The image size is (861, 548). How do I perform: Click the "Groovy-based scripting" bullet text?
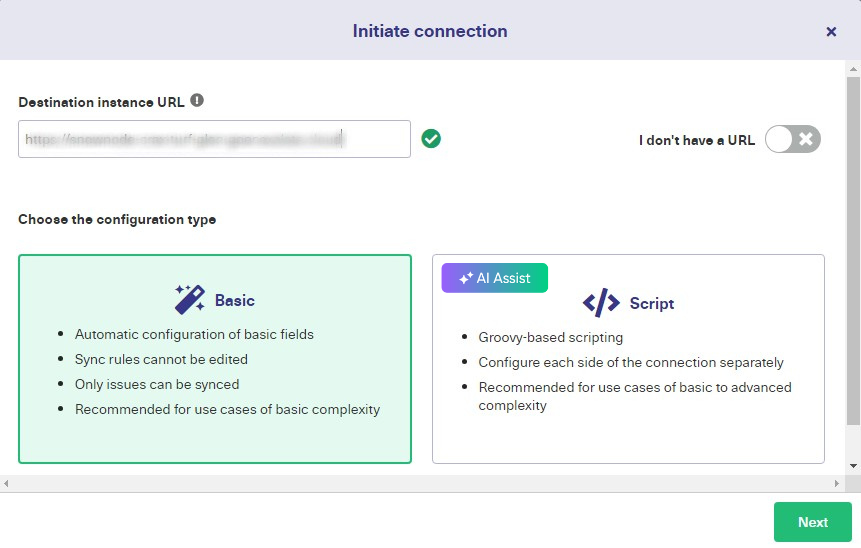click(550, 338)
